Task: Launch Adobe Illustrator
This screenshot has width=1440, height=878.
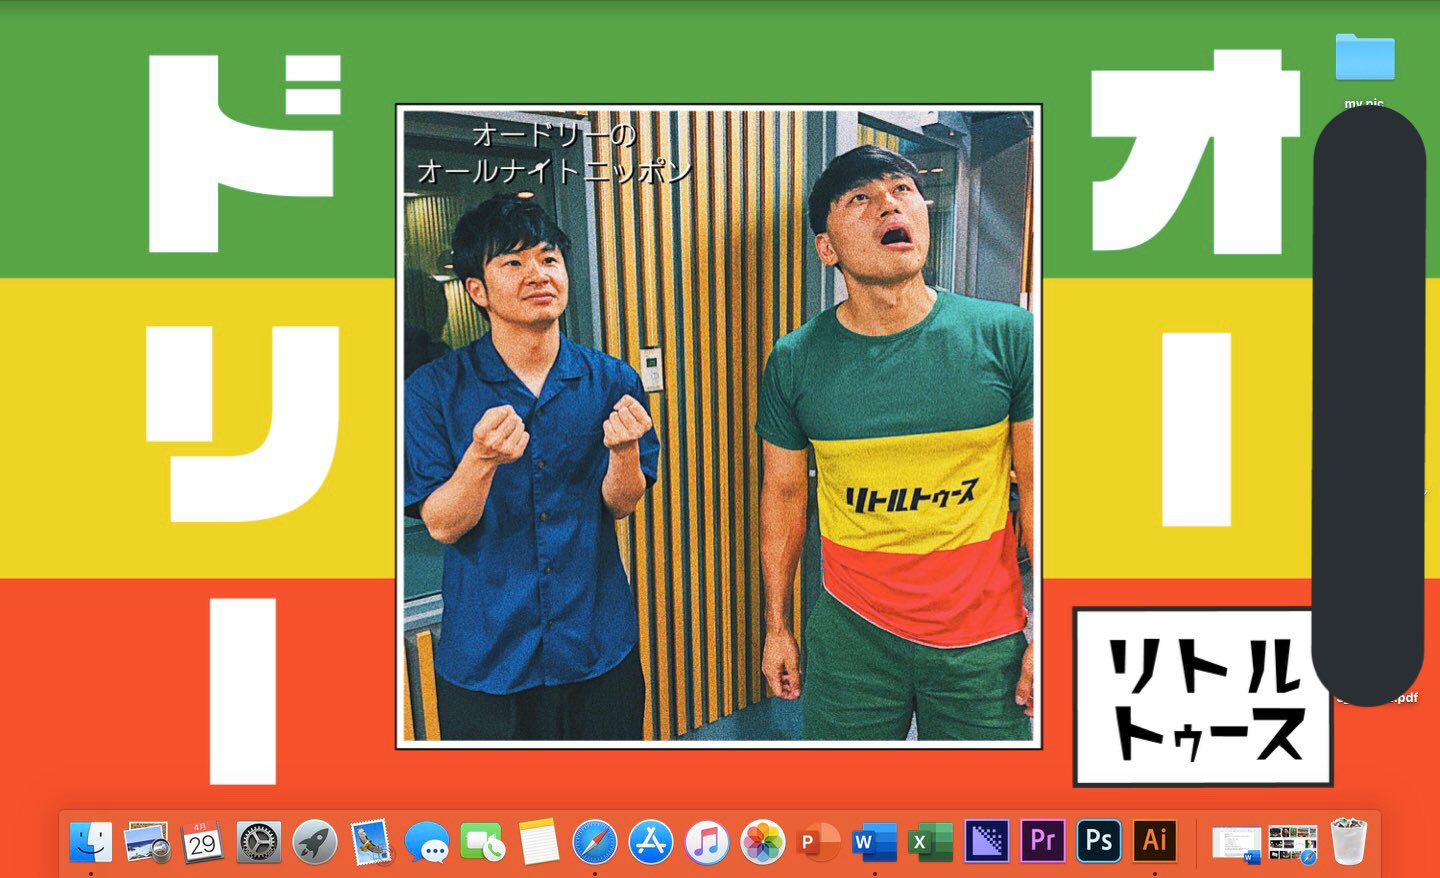Action: point(1155,842)
